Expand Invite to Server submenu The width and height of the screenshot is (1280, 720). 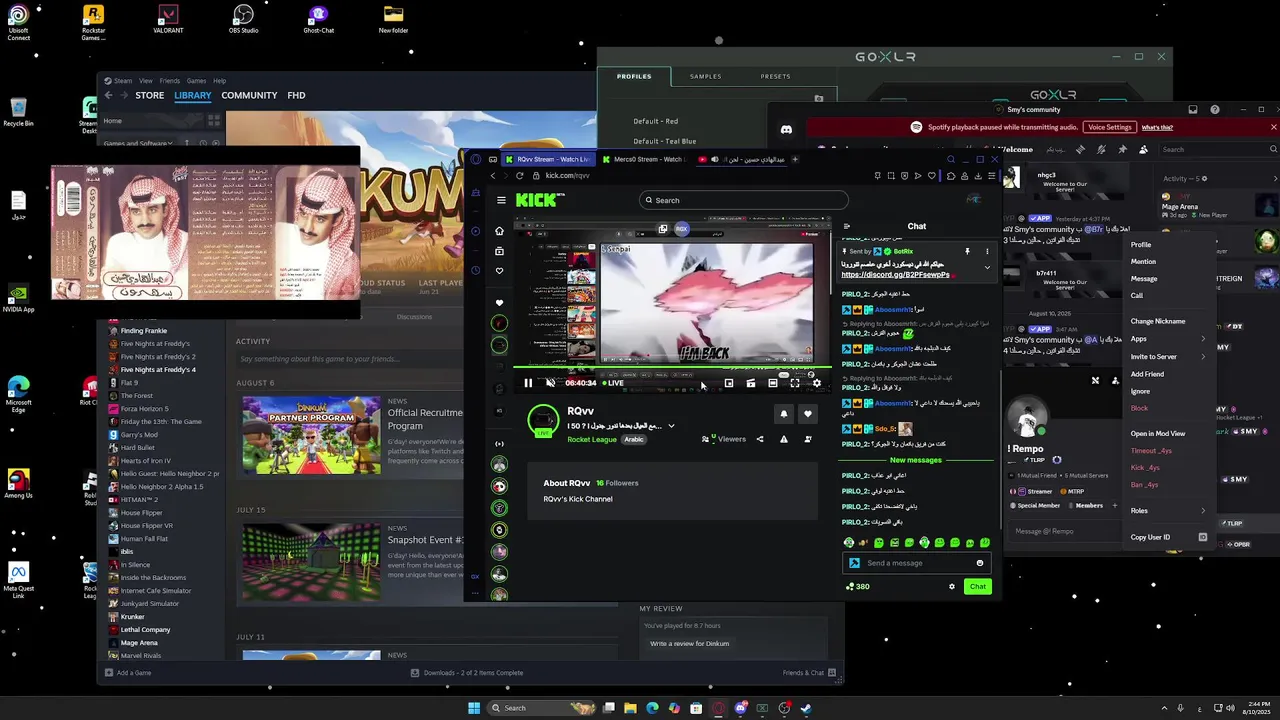point(1168,356)
